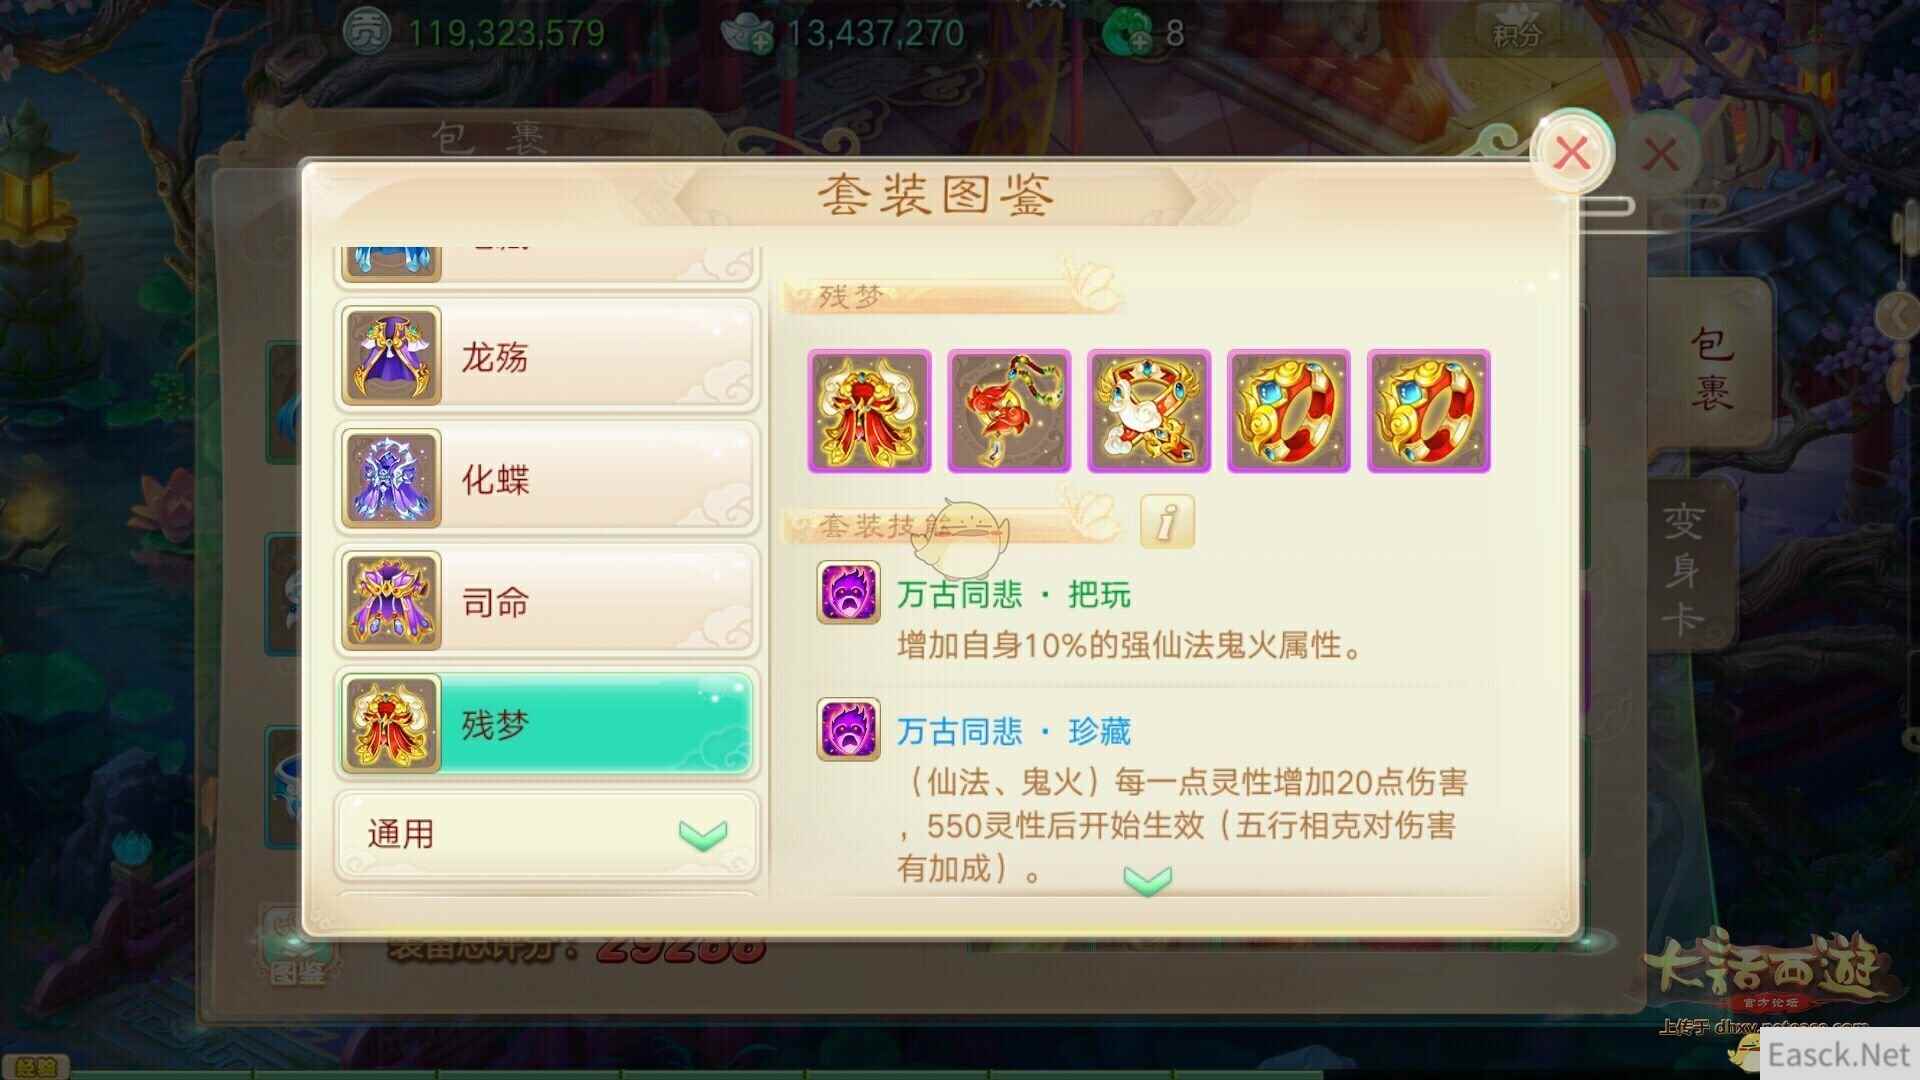
Task: Click the white cloud belt item icon
Action: (1149, 411)
